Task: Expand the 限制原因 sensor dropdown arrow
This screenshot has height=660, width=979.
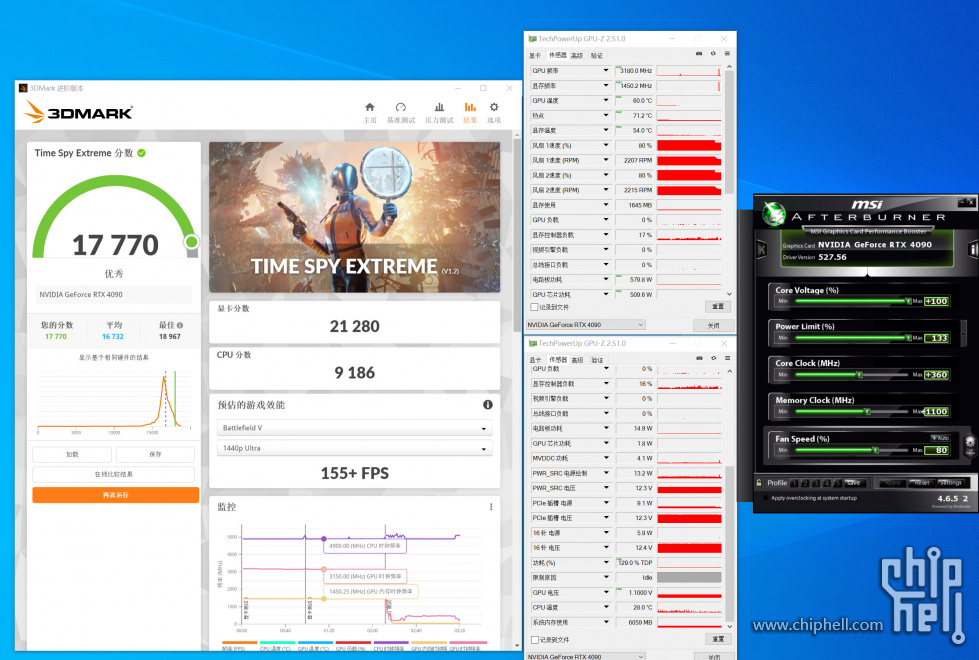Action: tap(606, 578)
